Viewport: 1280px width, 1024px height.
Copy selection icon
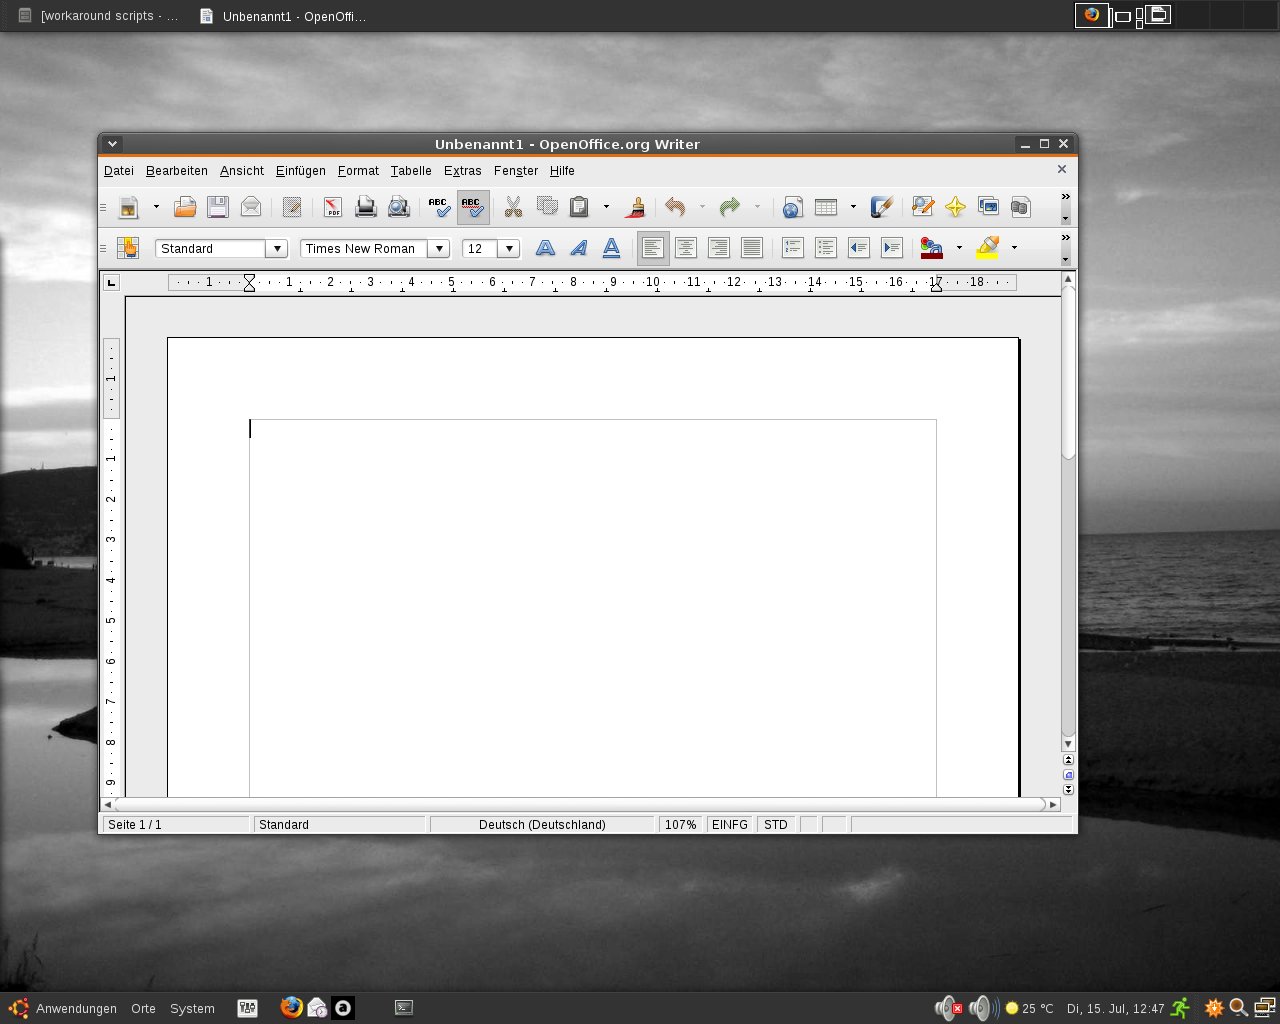[547, 207]
